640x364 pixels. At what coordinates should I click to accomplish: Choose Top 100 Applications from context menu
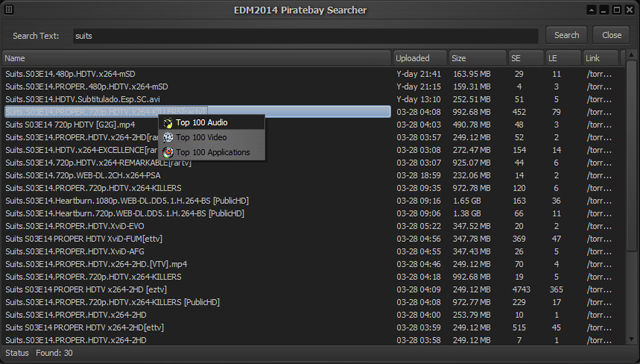[x=211, y=152]
